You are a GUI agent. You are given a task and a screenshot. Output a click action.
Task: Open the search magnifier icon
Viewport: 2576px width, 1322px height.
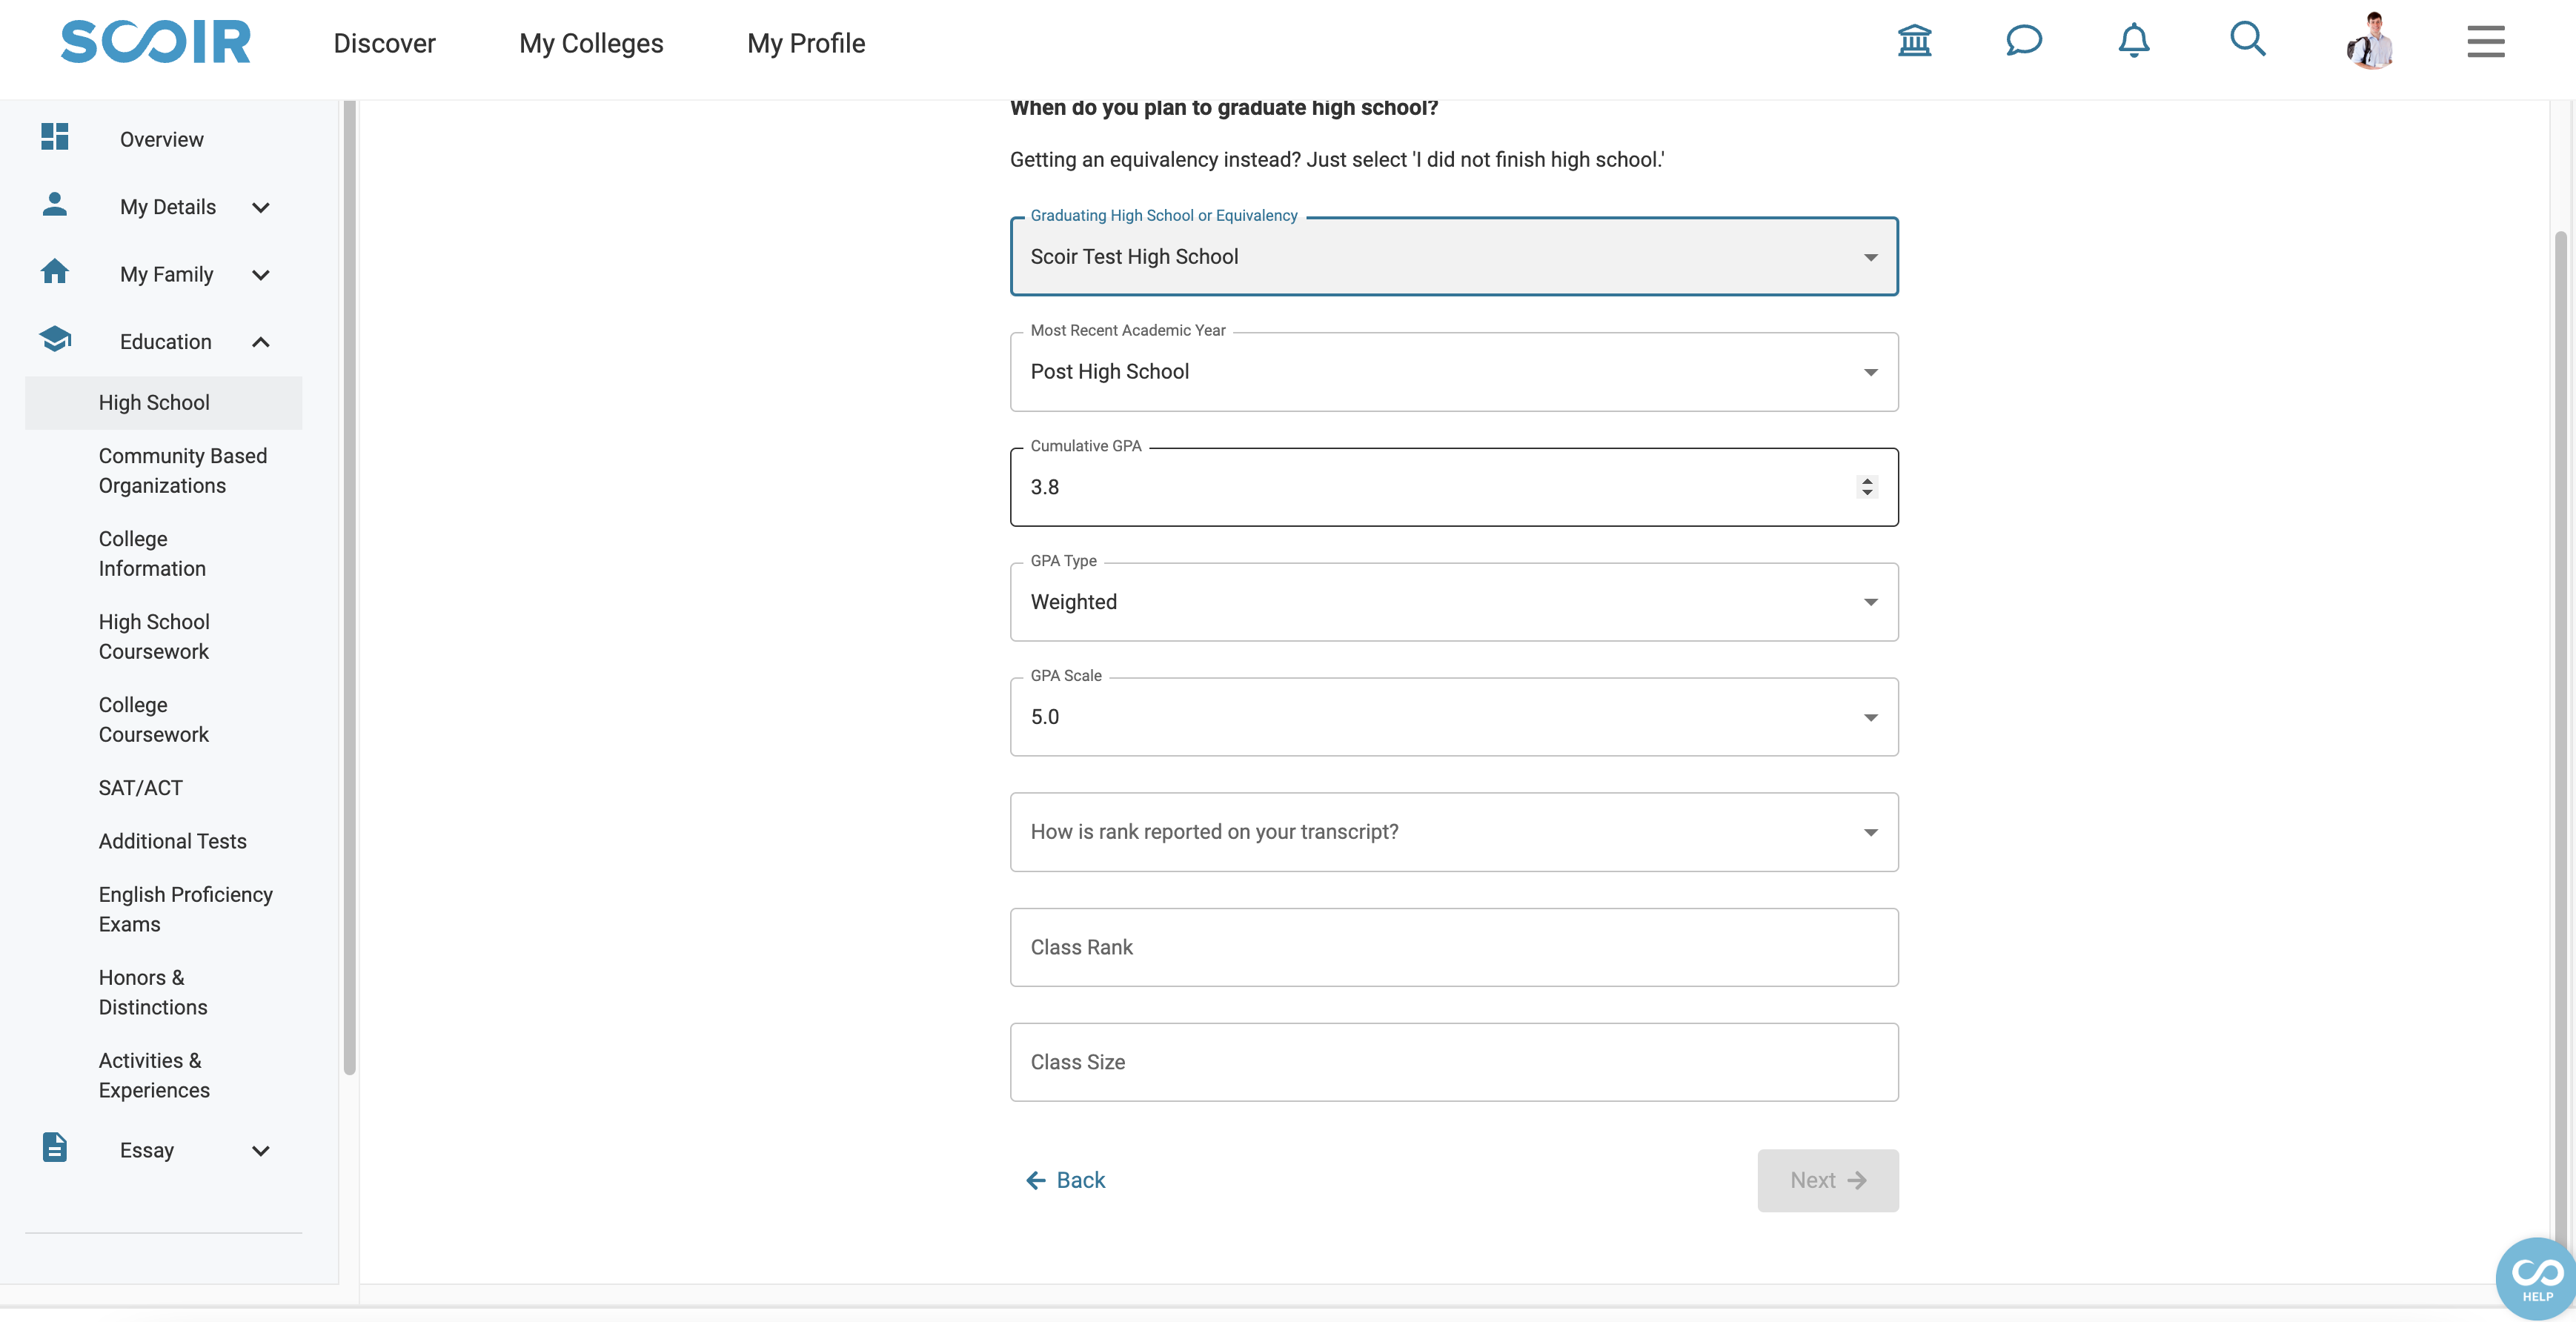click(2247, 40)
